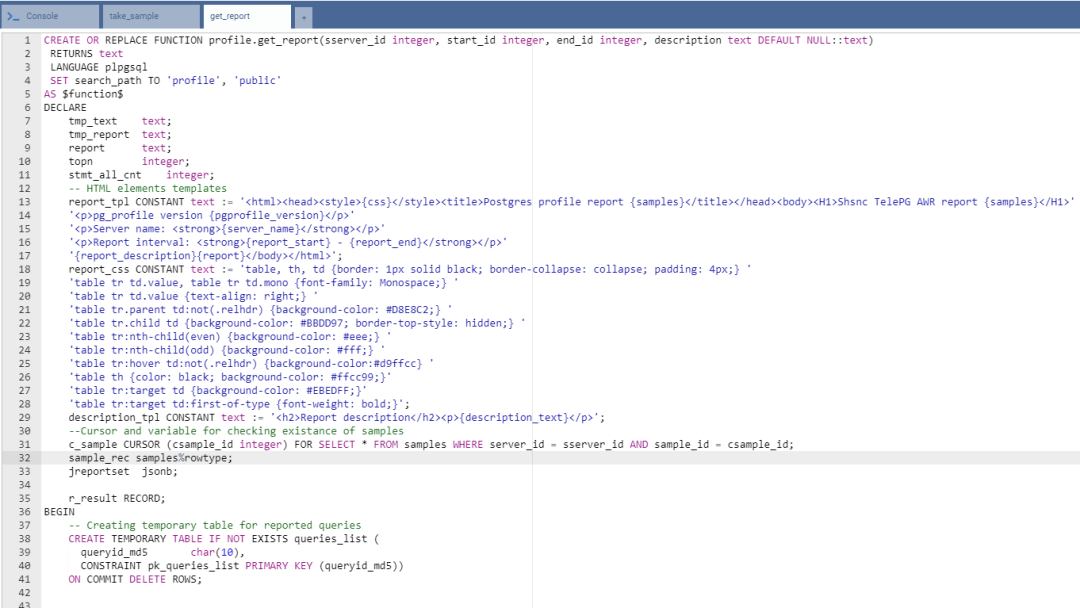Click the Console prompt icon in the tab
This screenshot has width=1080, height=608.
click(x=13, y=16)
